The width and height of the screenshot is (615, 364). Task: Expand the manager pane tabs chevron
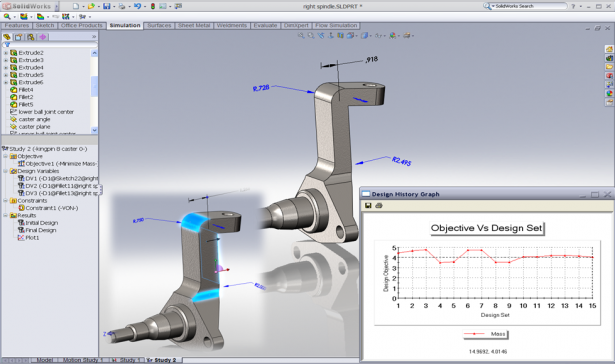[x=94, y=37]
